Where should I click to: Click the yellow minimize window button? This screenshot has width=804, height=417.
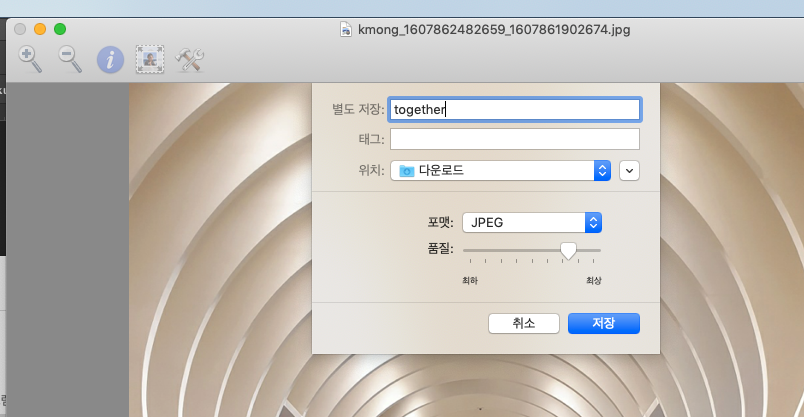(x=40, y=29)
